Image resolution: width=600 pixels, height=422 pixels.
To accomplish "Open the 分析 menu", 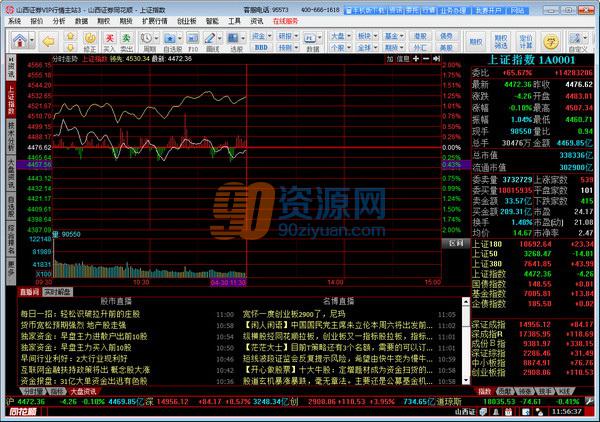I will [x=59, y=21].
